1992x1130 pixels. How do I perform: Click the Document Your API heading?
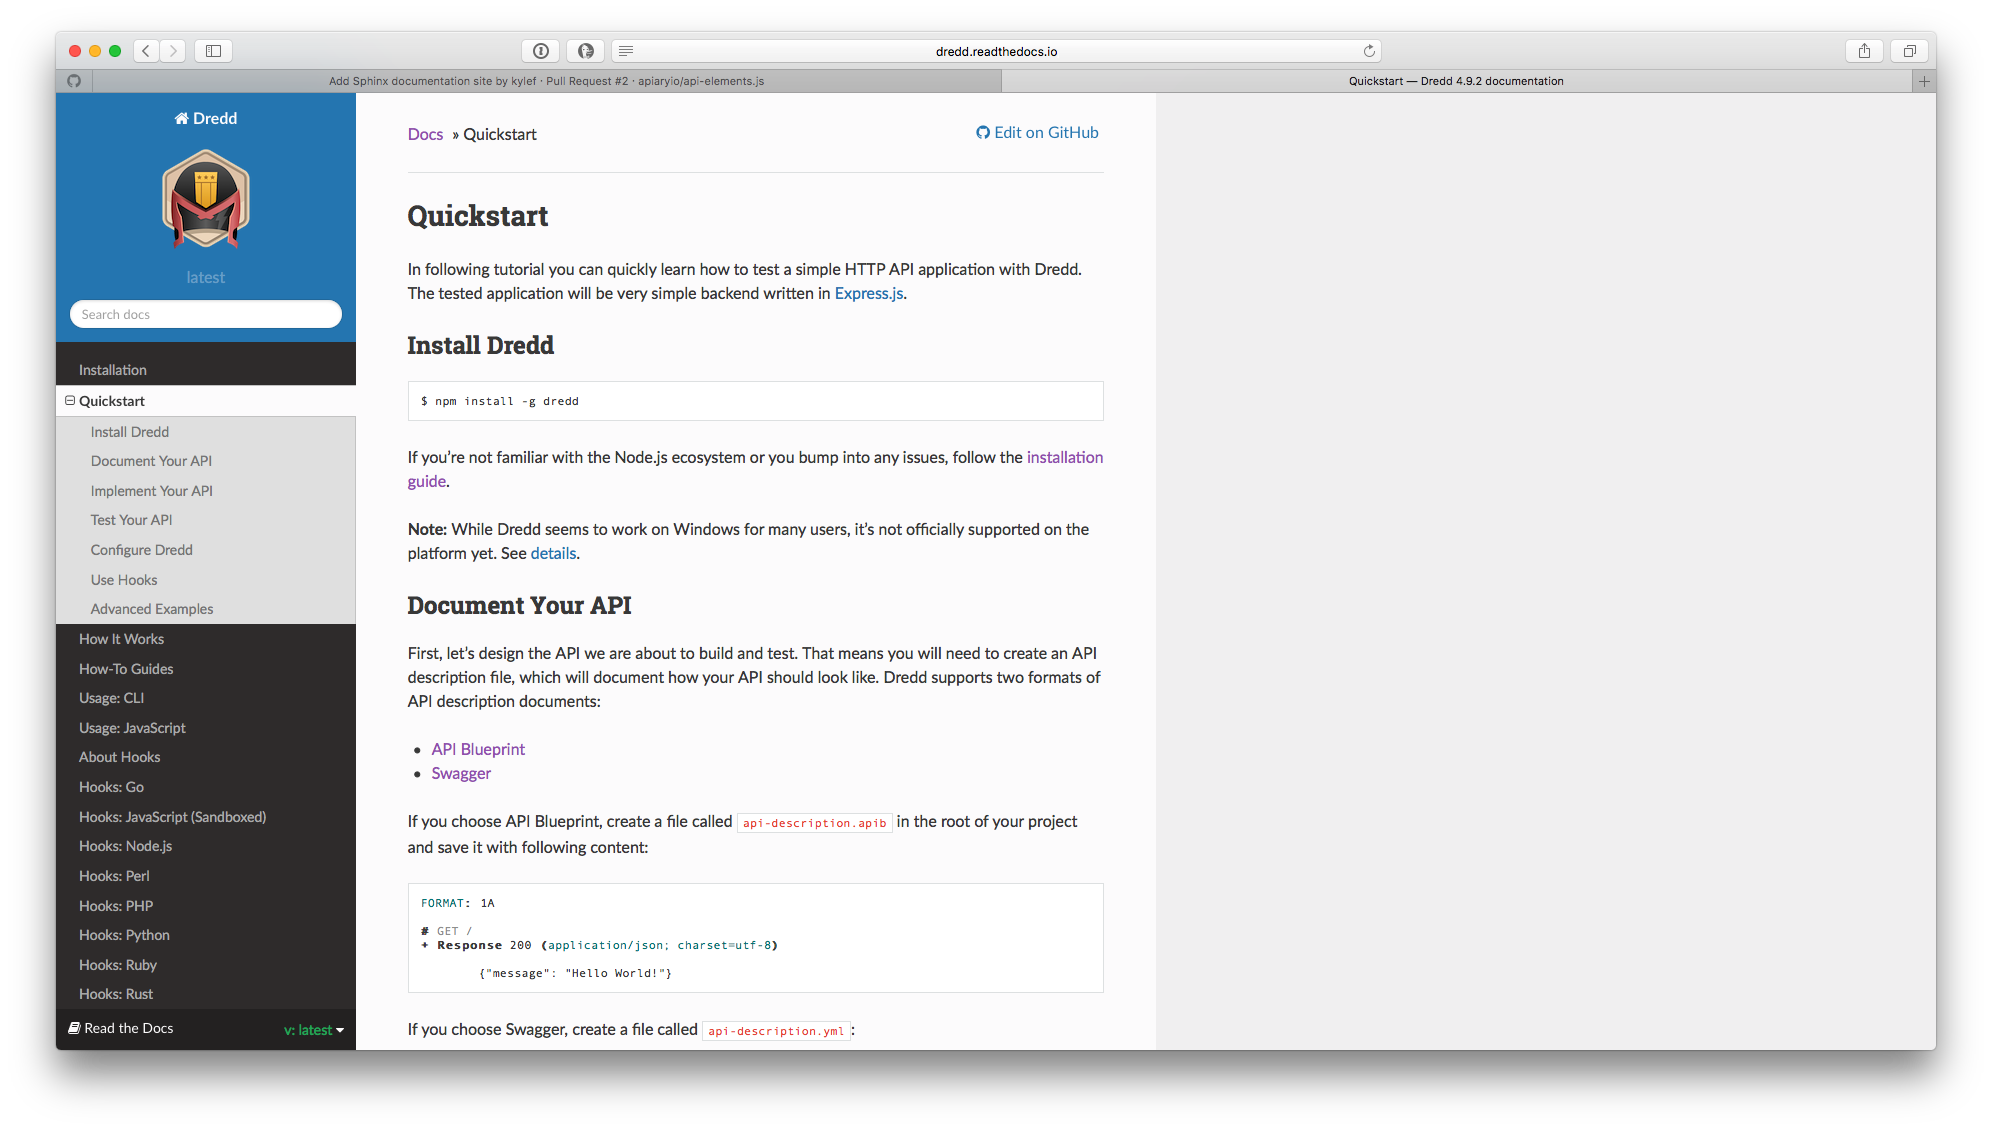point(519,605)
